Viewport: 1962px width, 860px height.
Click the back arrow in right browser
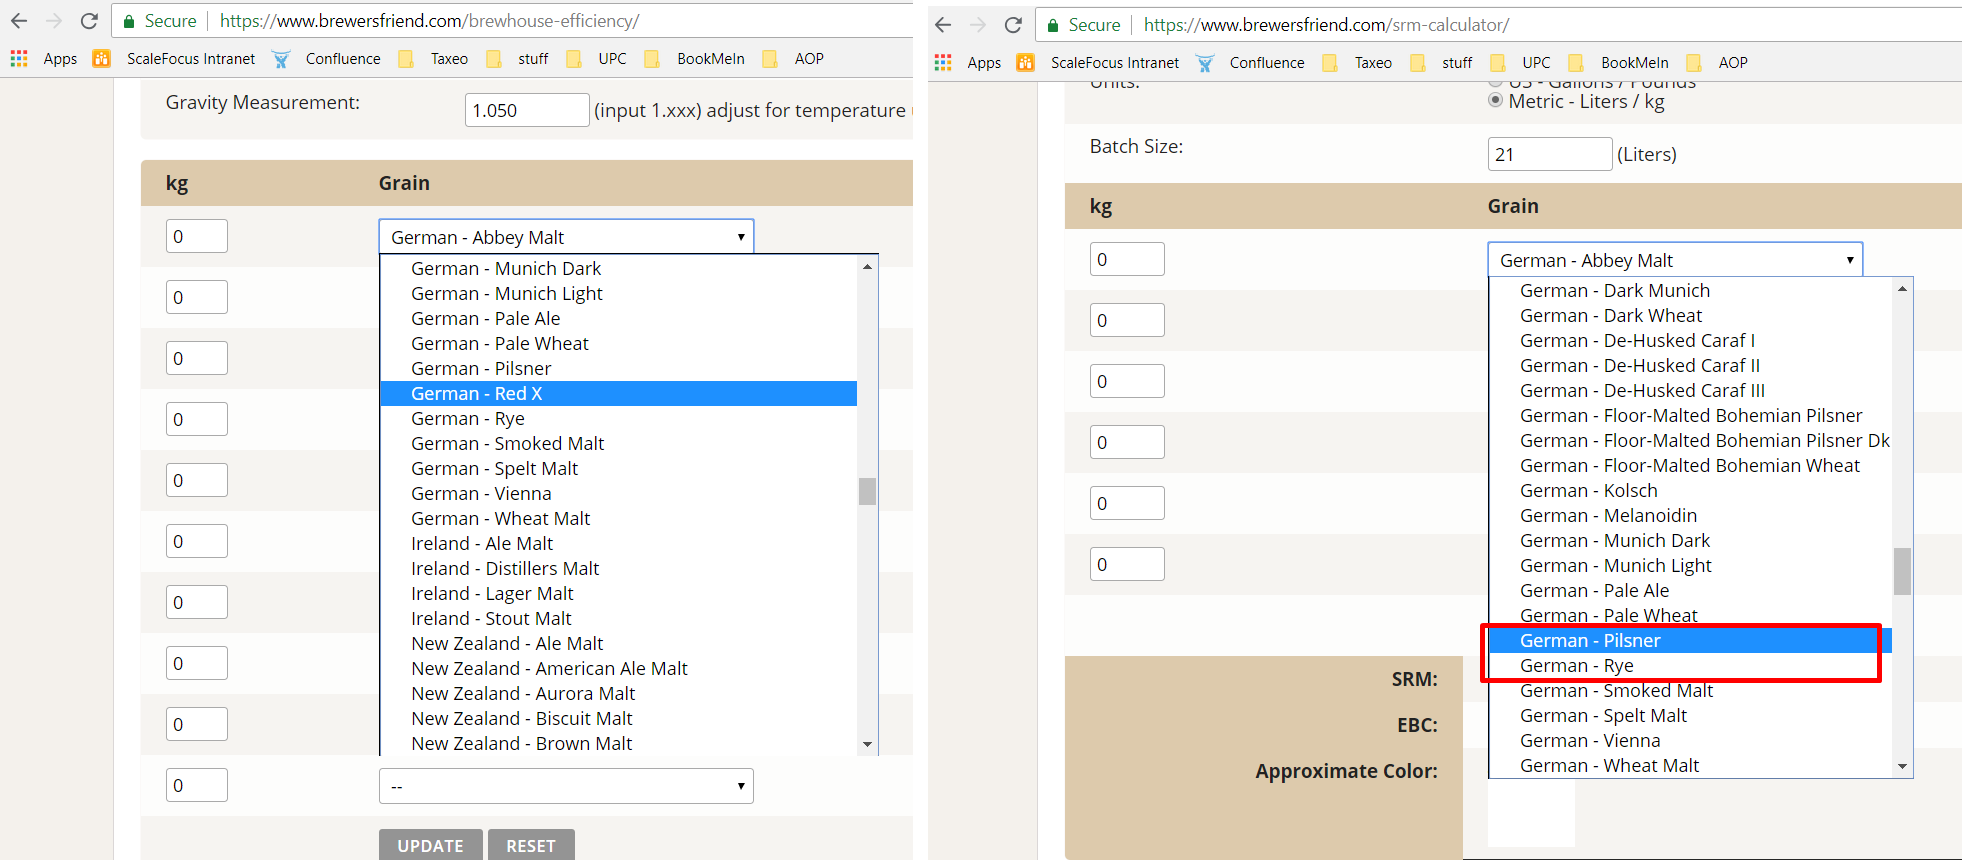943,25
